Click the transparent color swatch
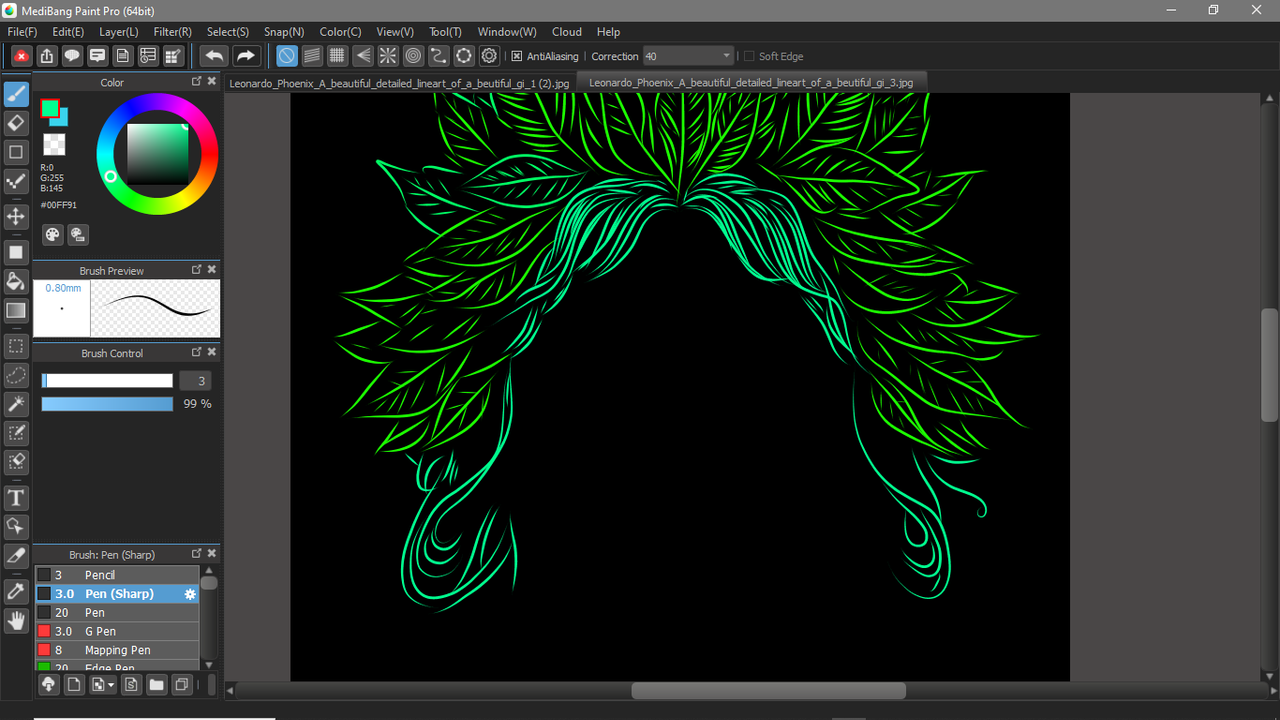1280x720 pixels. (x=54, y=145)
